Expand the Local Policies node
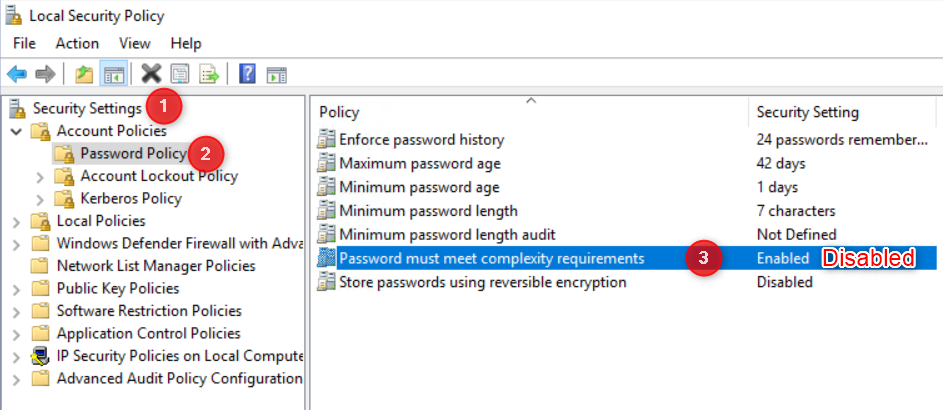 (x=16, y=221)
